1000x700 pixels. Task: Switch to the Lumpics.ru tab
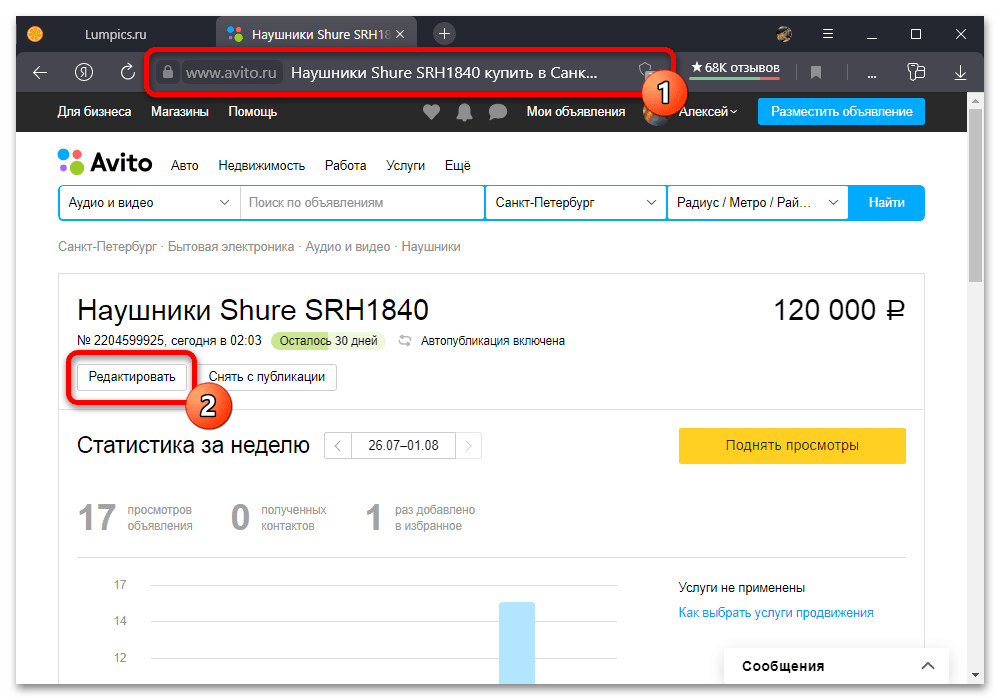[115, 34]
